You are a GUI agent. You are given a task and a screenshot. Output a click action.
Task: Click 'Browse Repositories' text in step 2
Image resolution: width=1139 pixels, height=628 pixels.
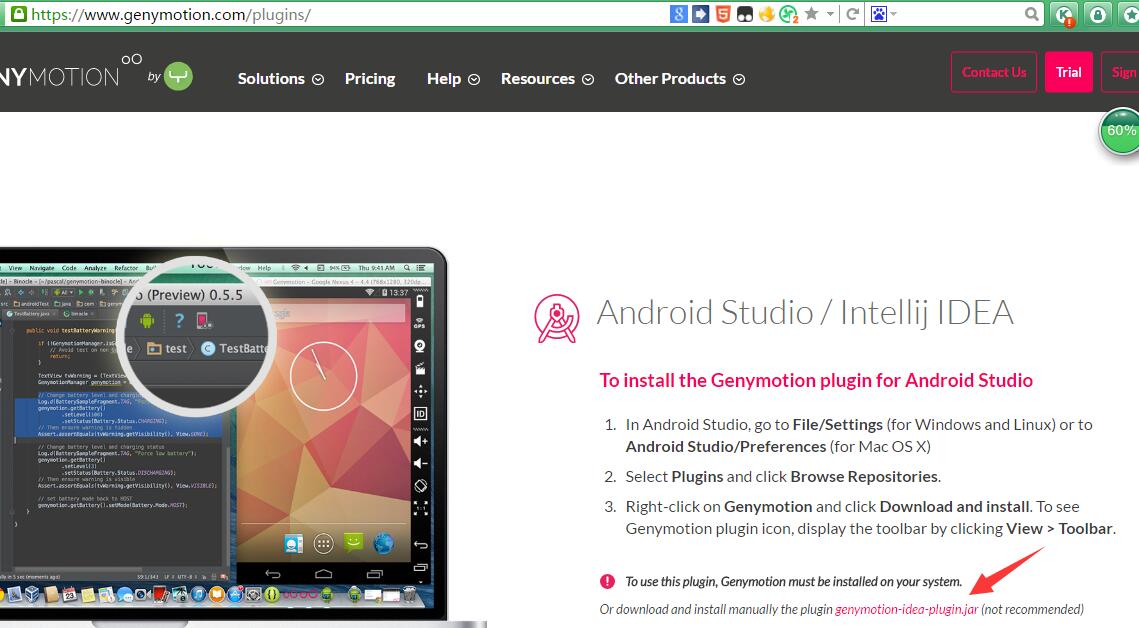(864, 477)
